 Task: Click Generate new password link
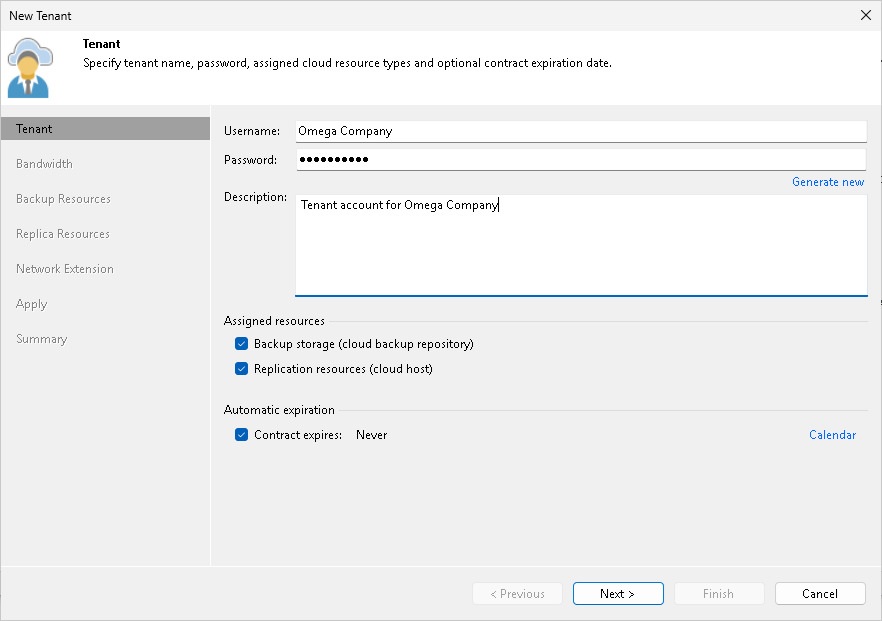click(828, 181)
